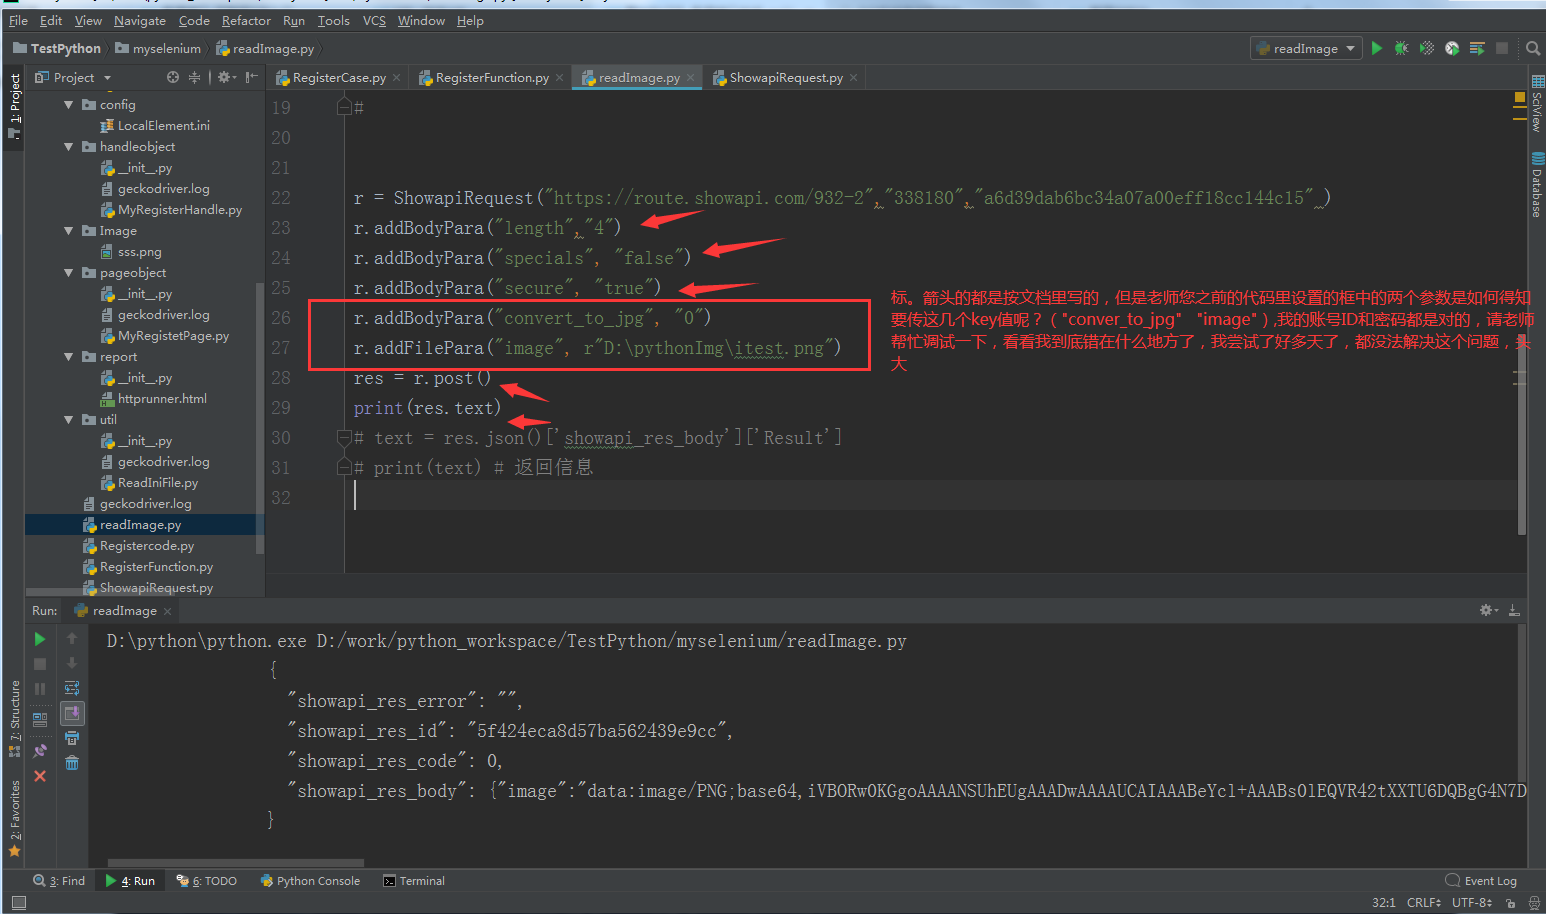Switch to ShowapiRequest.py editor tab

[785, 77]
